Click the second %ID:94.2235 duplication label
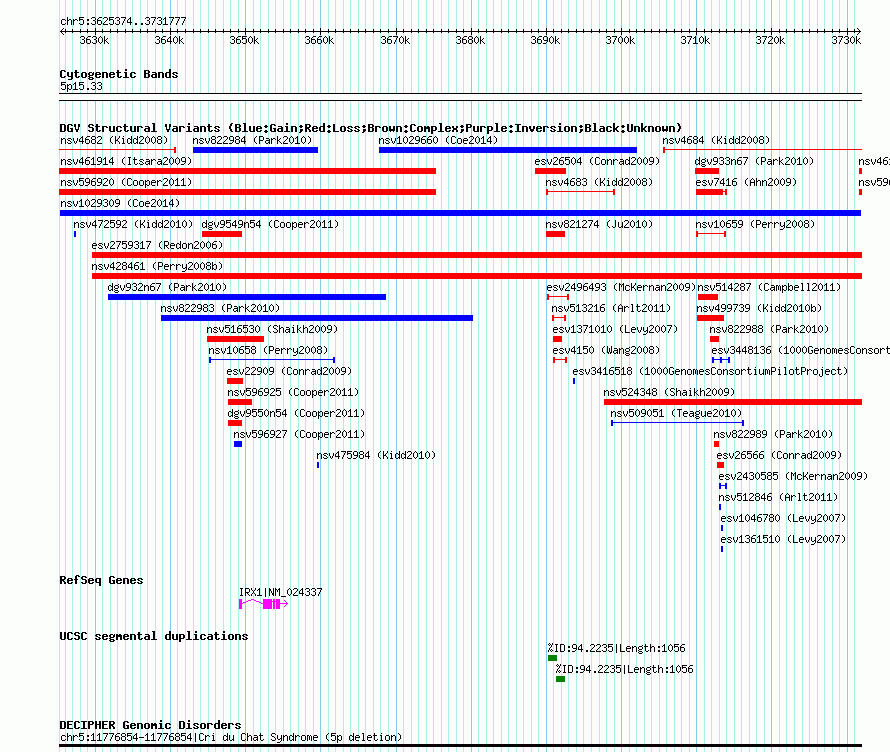Screen dimensions: 890x752 point(624,669)
